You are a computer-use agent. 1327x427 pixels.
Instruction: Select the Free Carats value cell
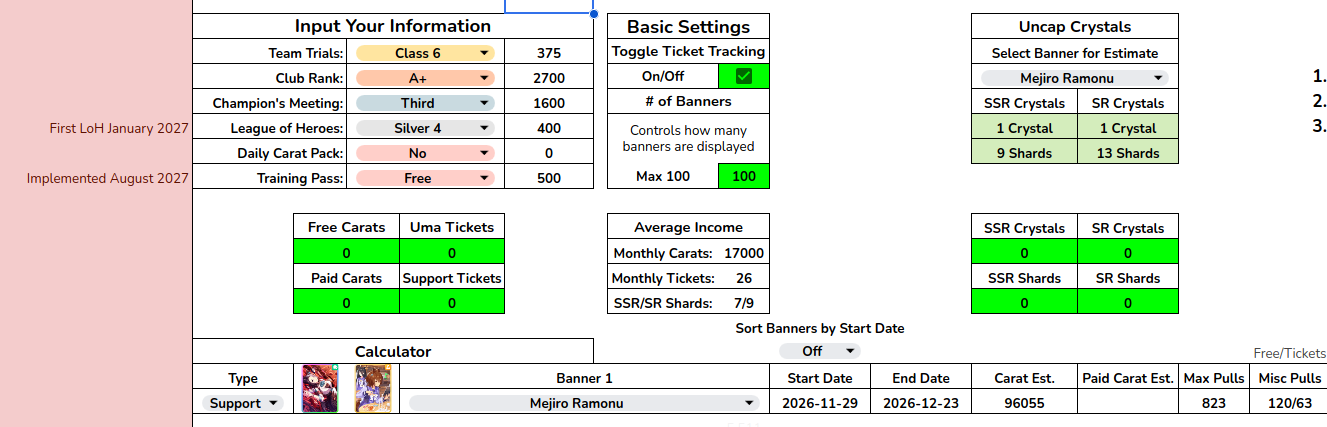(346, 252)
